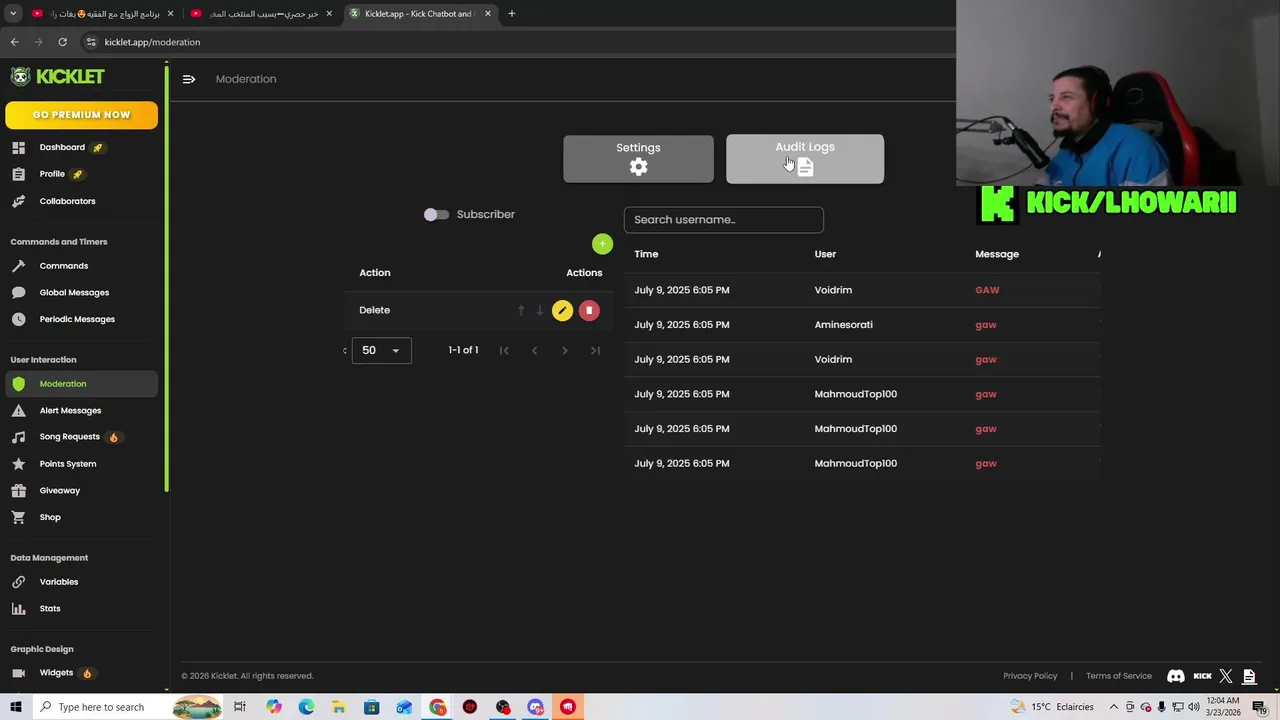Go to last page of actions
1280x720 pixels.
(x=595, y=350)
